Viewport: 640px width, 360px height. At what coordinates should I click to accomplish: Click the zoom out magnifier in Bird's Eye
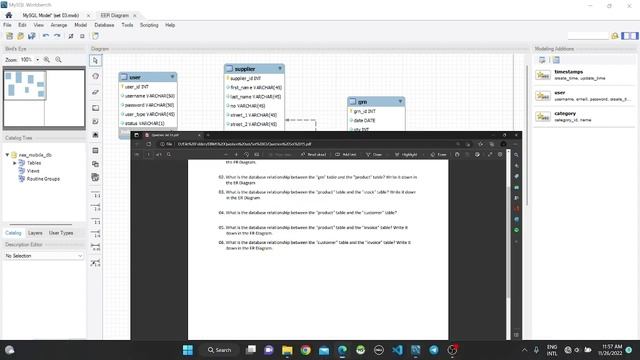[58, 60]
